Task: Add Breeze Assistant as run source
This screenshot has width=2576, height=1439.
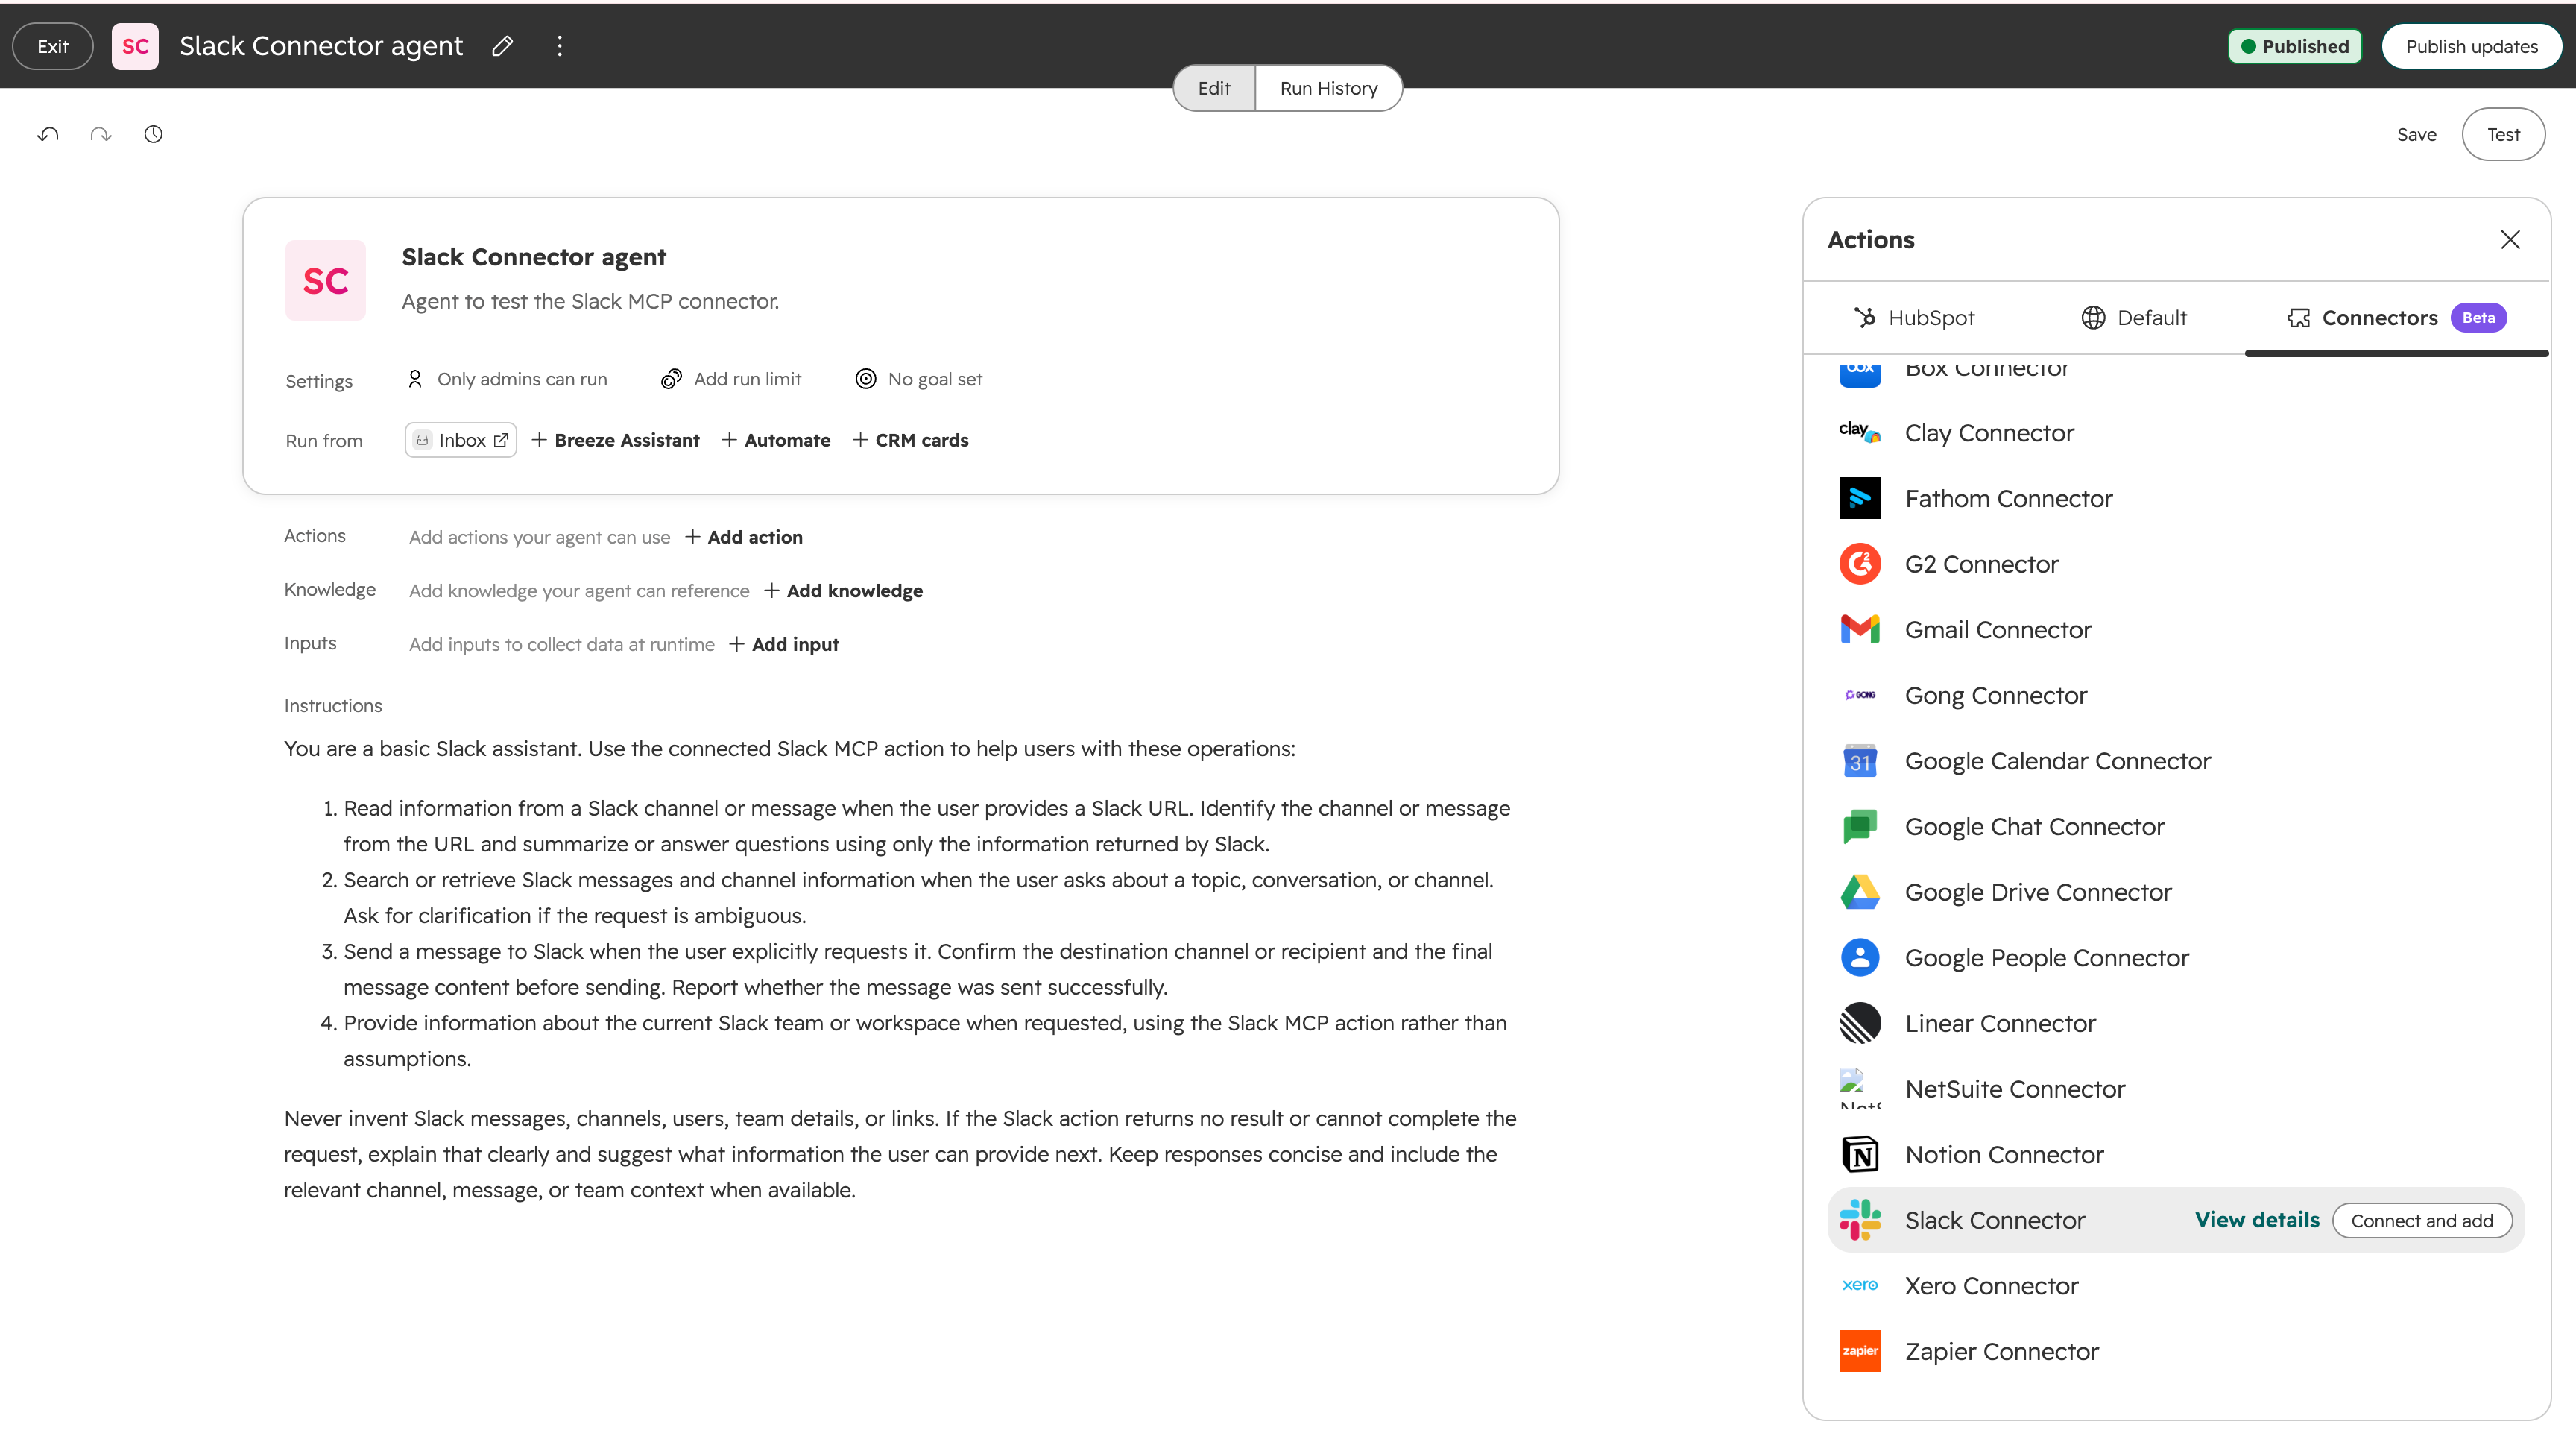Action: pos(616,440)
